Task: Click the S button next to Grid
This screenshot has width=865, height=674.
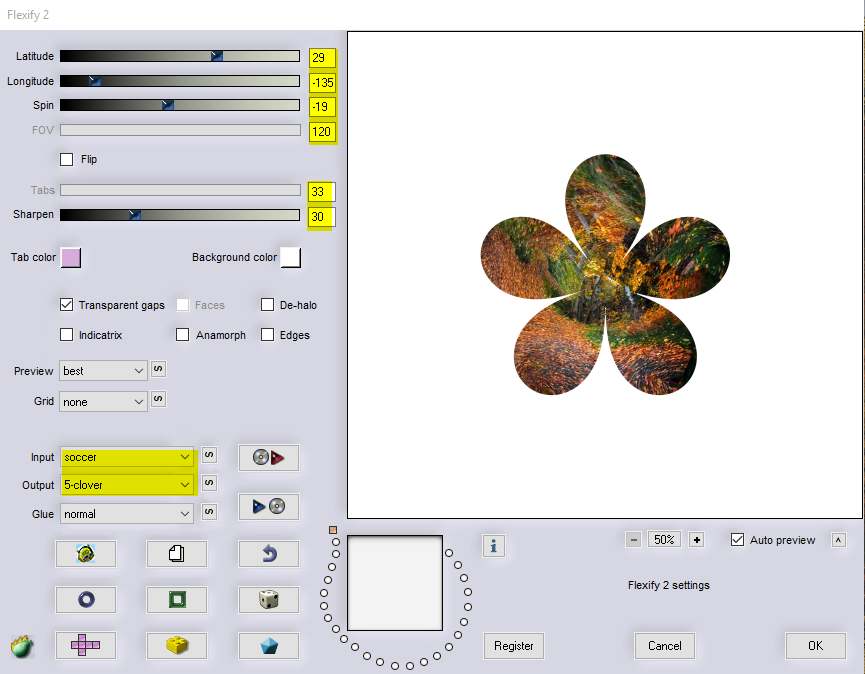Action: click(158, 399)
